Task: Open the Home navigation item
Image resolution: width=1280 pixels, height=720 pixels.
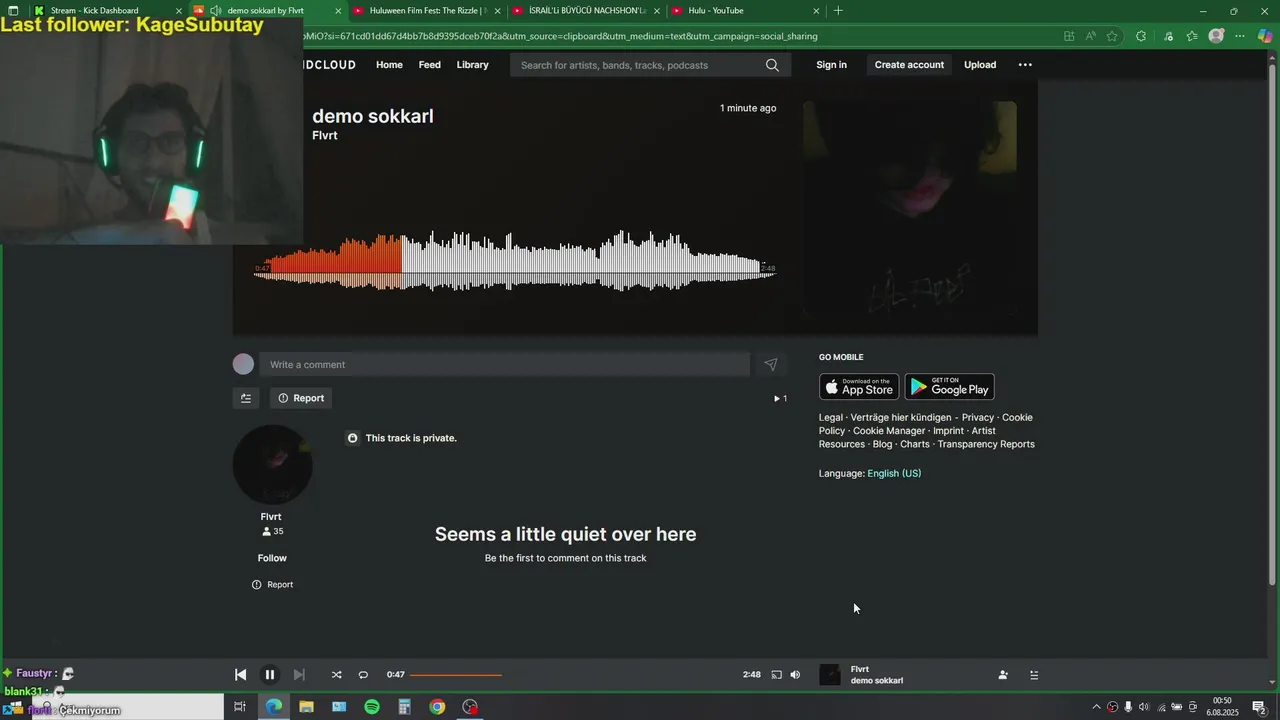Action: (x=389, y=65)
